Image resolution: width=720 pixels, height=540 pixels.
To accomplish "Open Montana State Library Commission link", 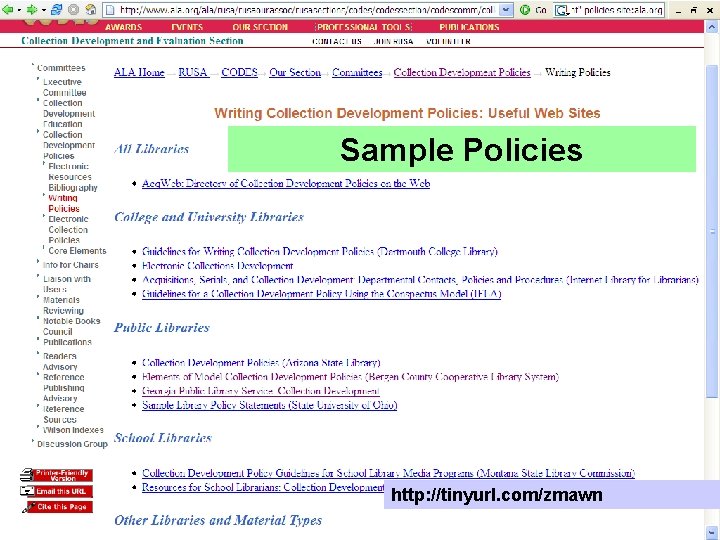I will click(x=388, y=473).
